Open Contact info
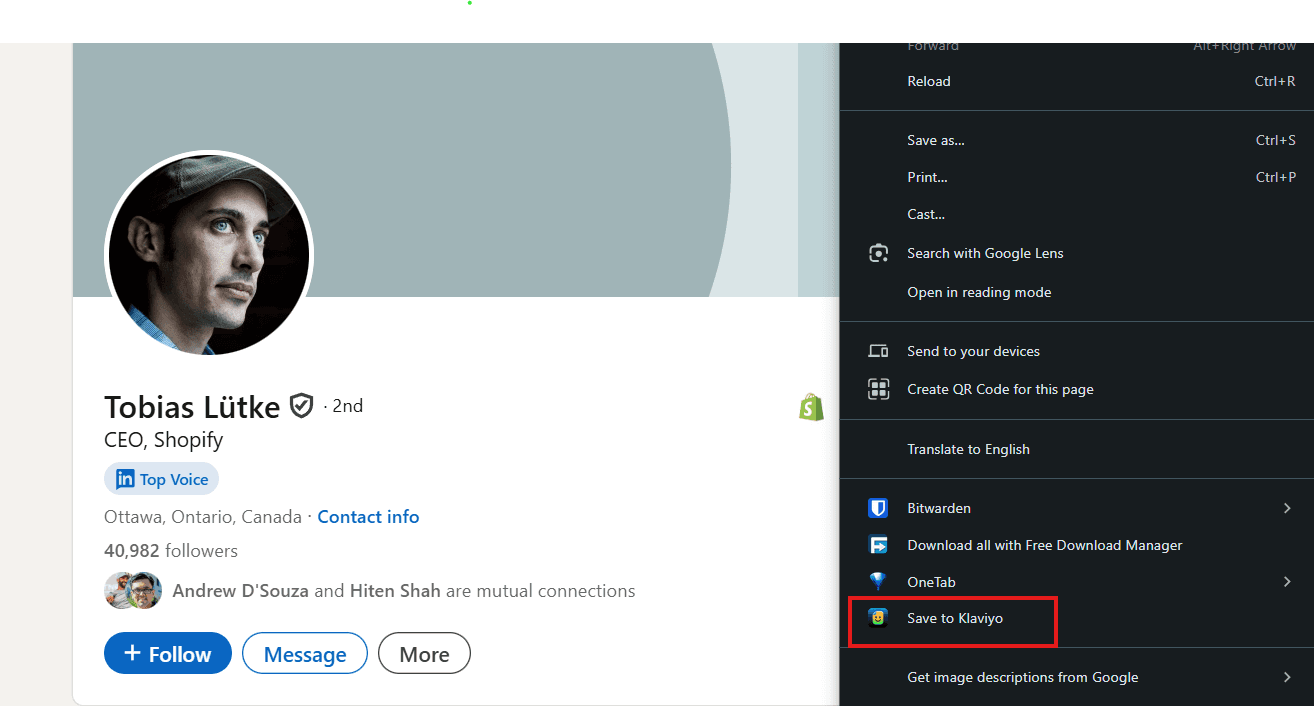The image size is (1314, 706). (368, 516)
